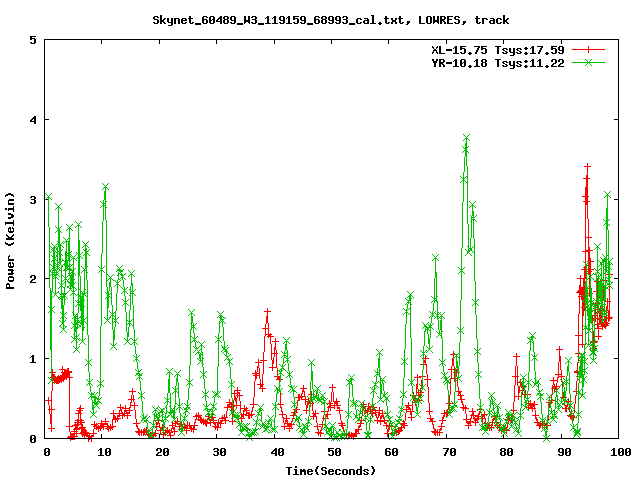Screen dimensions: 640x480
Task: Click the x-axis tick label 20
Action: point(162,452)
